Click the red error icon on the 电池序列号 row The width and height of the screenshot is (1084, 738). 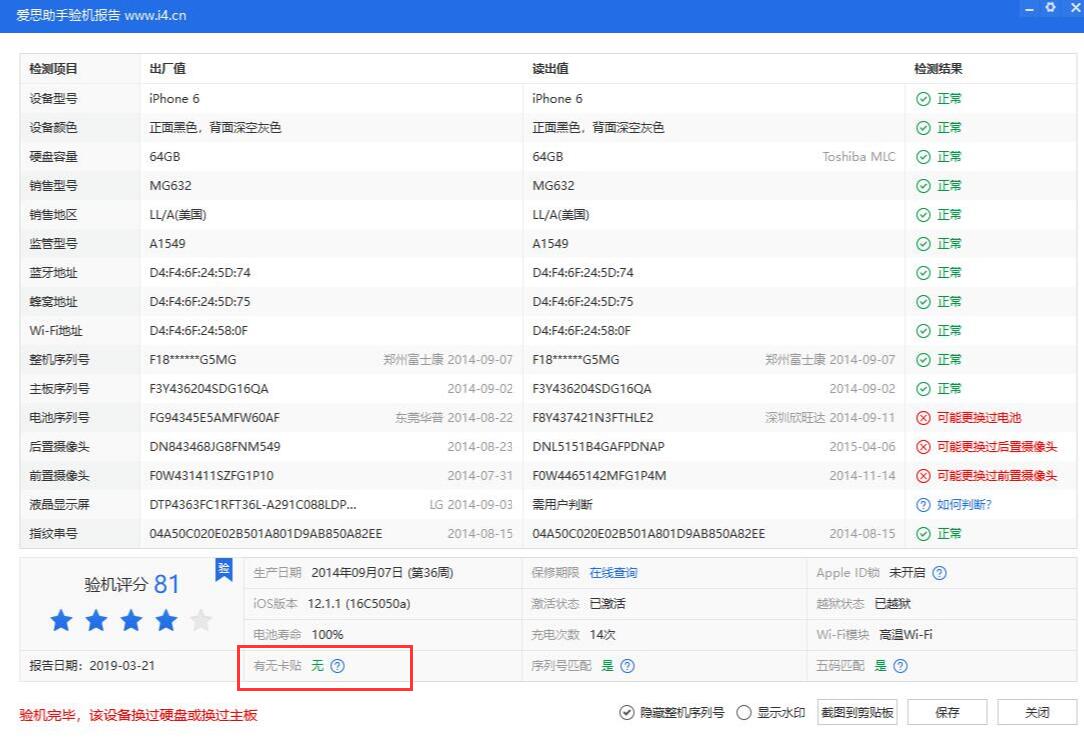[921, 417]
